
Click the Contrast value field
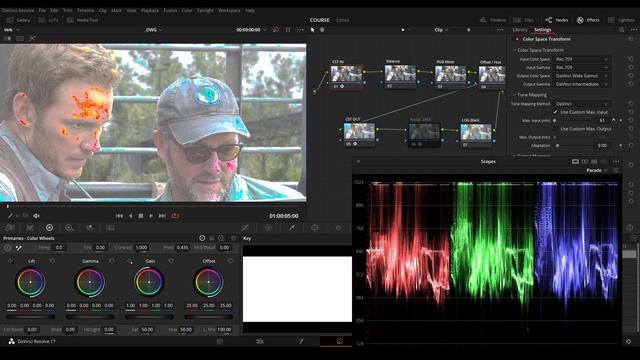point(142,247)
